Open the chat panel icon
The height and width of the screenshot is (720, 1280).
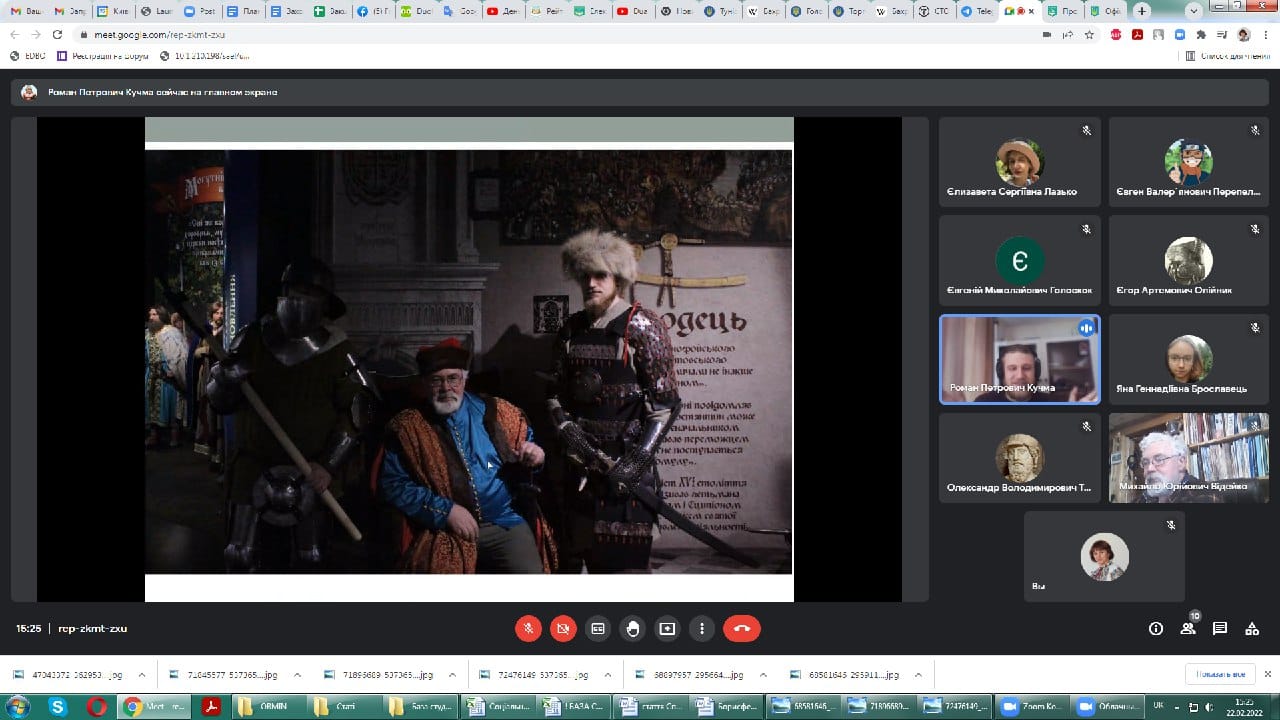tap(1220, 629)
